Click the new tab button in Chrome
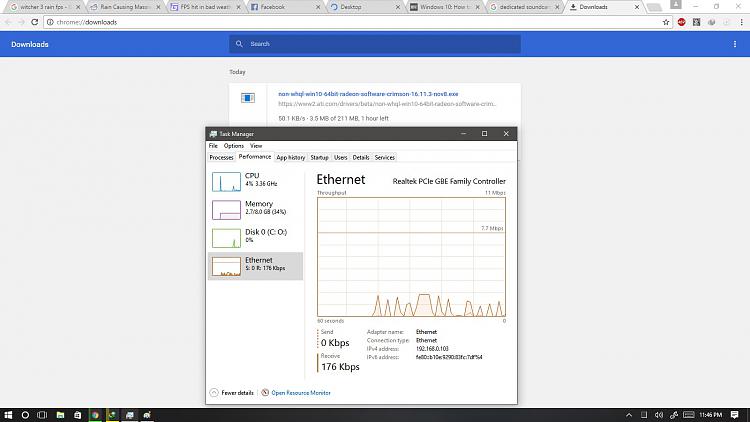The height and width of the screenshot is (422, 750). [x=653, y=7]
